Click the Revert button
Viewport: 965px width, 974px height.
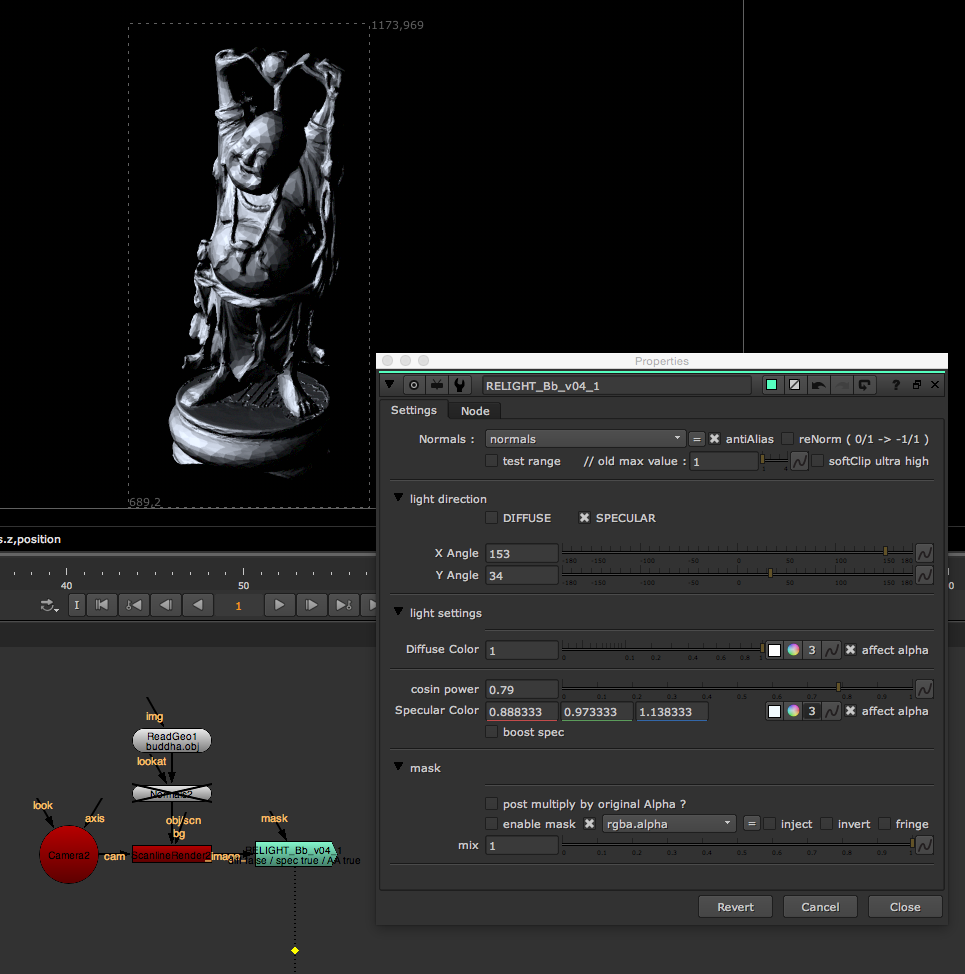pos(735,906)
